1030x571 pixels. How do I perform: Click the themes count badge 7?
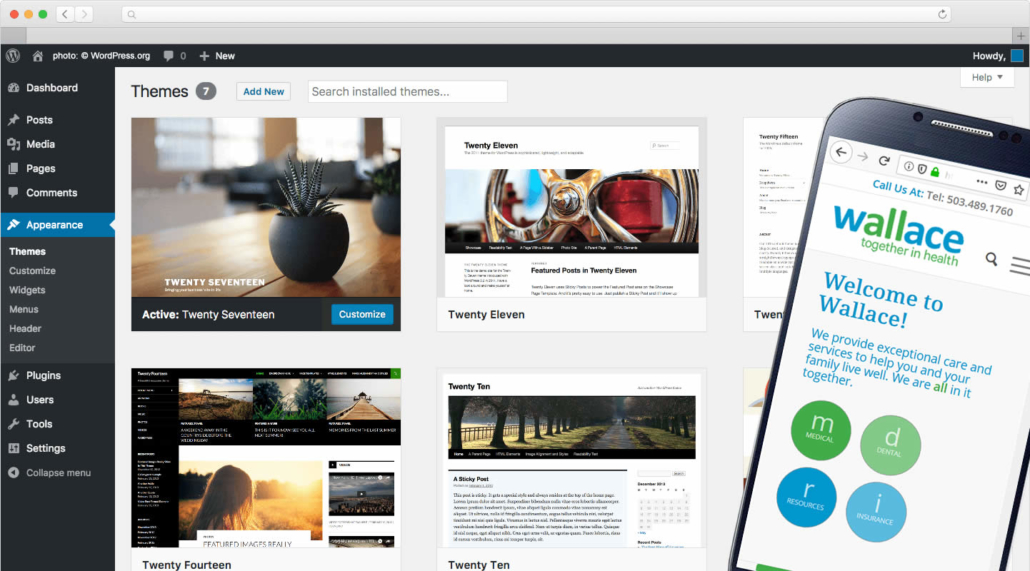pos(206,91)
